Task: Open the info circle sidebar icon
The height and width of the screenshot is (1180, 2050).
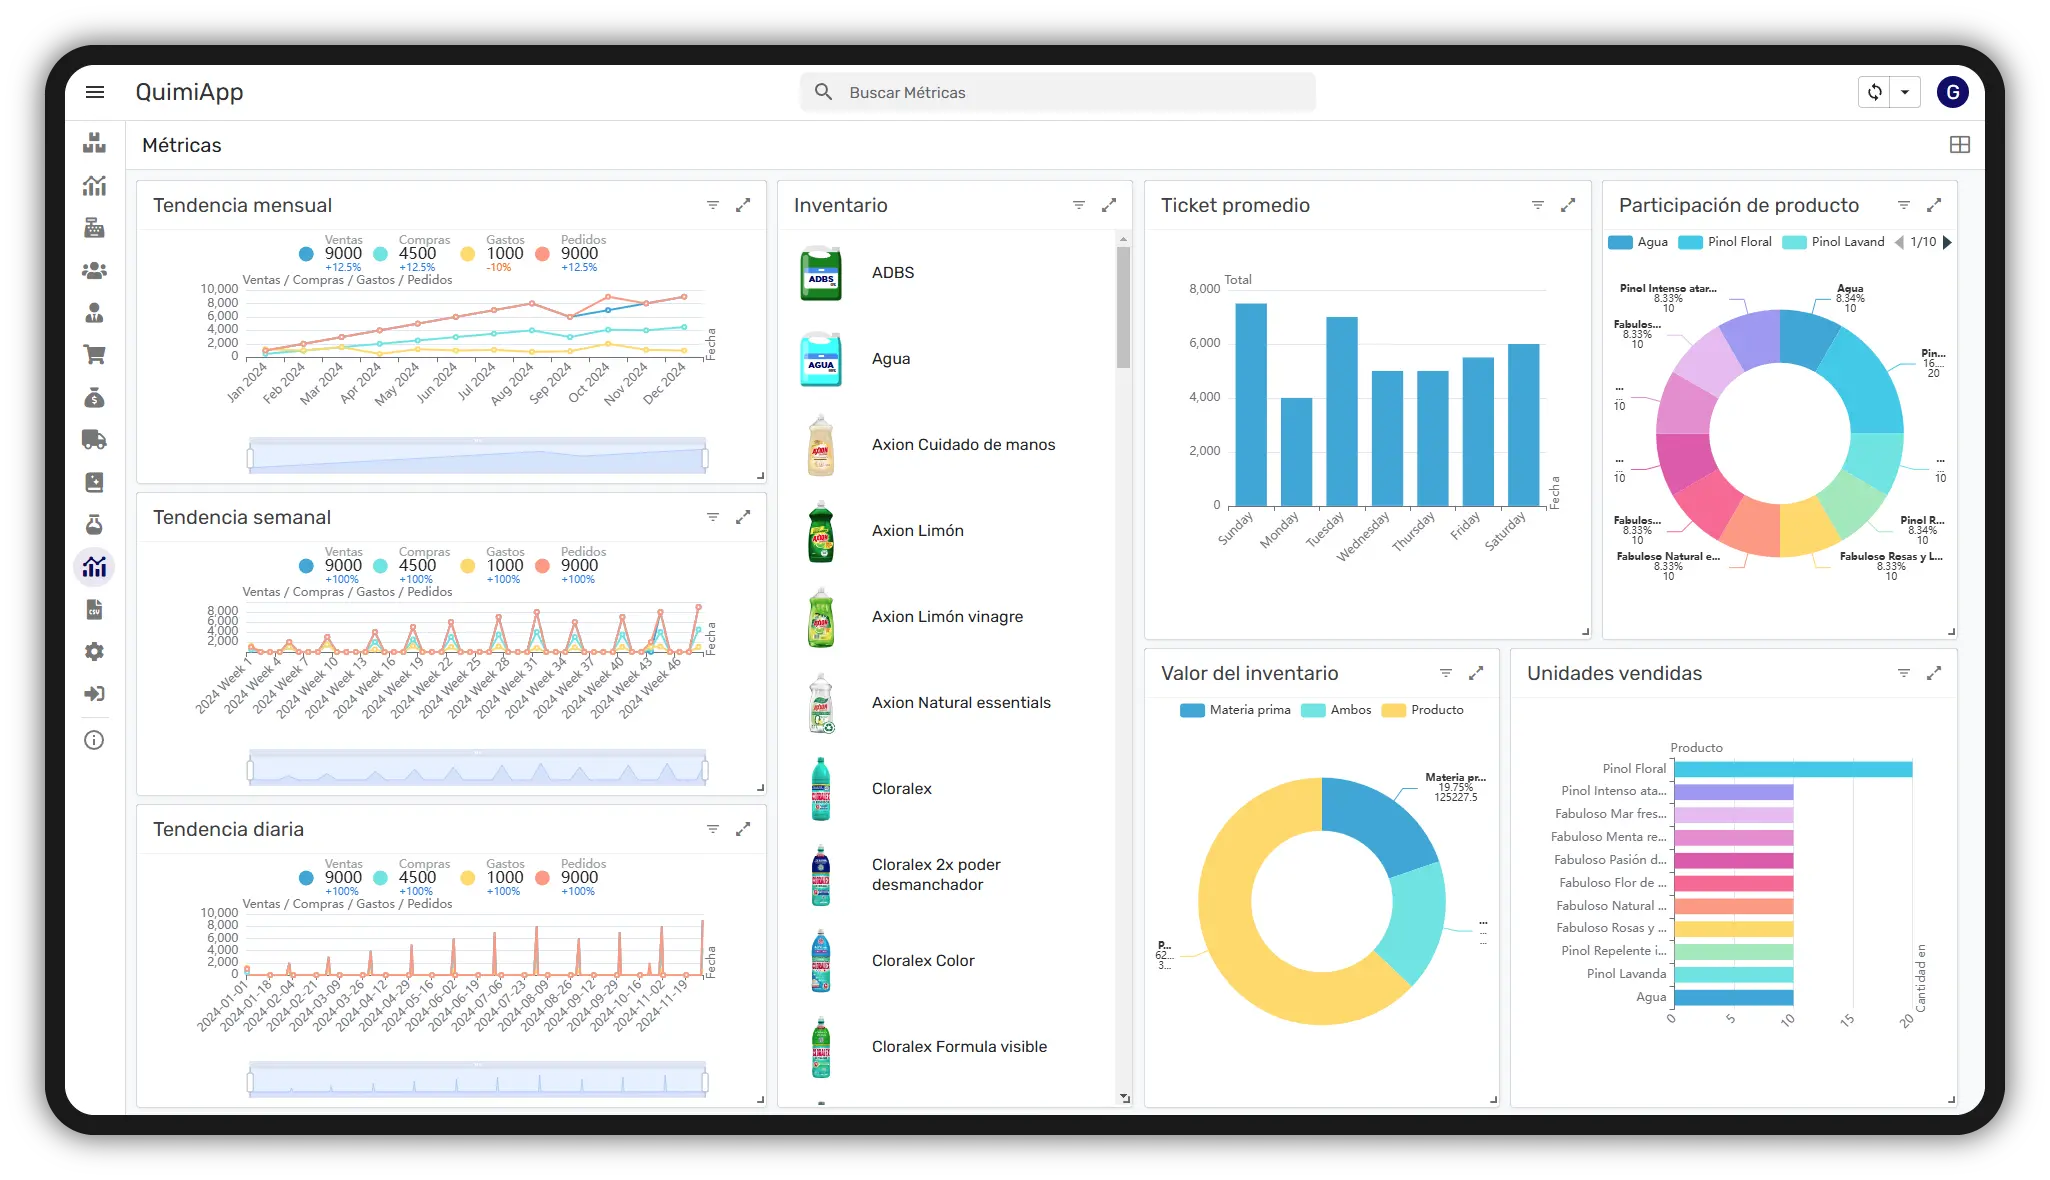Action: pyautogui.click(x=95, y=740)
